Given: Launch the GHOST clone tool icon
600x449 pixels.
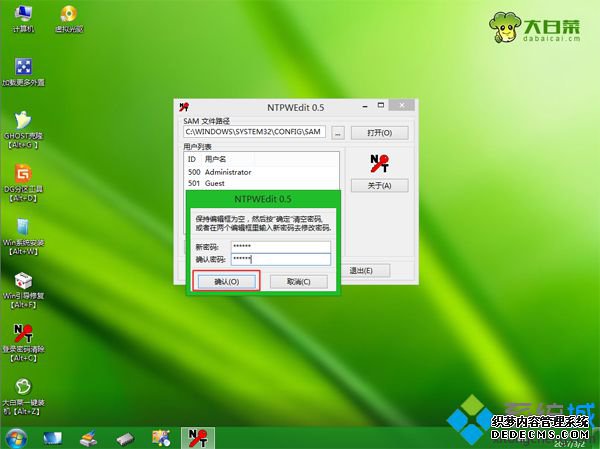Looking at the screenshot, I should [x=23, y=129].
